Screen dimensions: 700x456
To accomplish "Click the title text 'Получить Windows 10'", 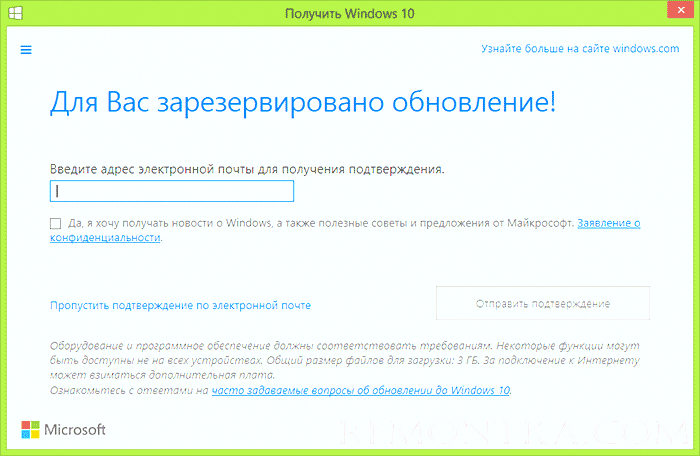I will click(350, 13).
